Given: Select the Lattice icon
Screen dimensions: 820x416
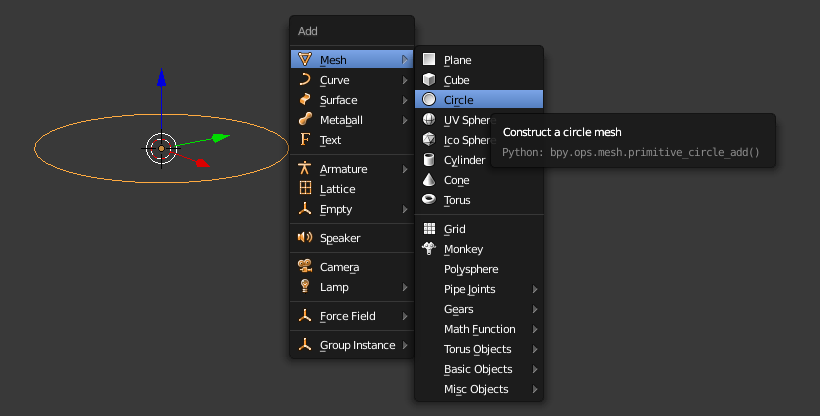Looking at the screenshot, I should tap(305, 188).
